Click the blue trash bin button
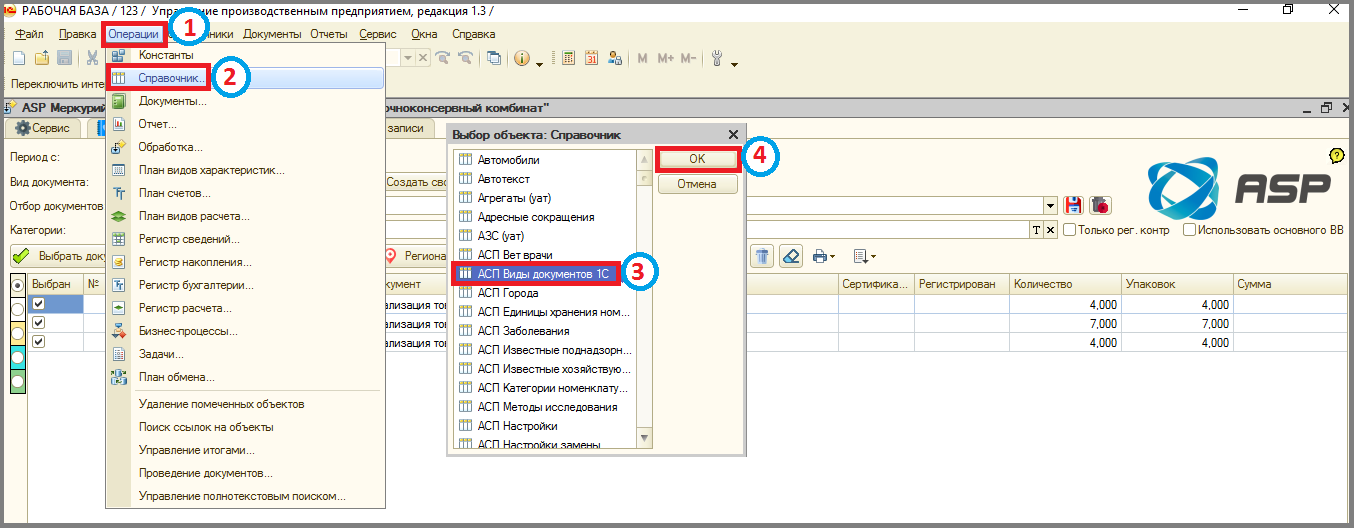 [762, 256]
